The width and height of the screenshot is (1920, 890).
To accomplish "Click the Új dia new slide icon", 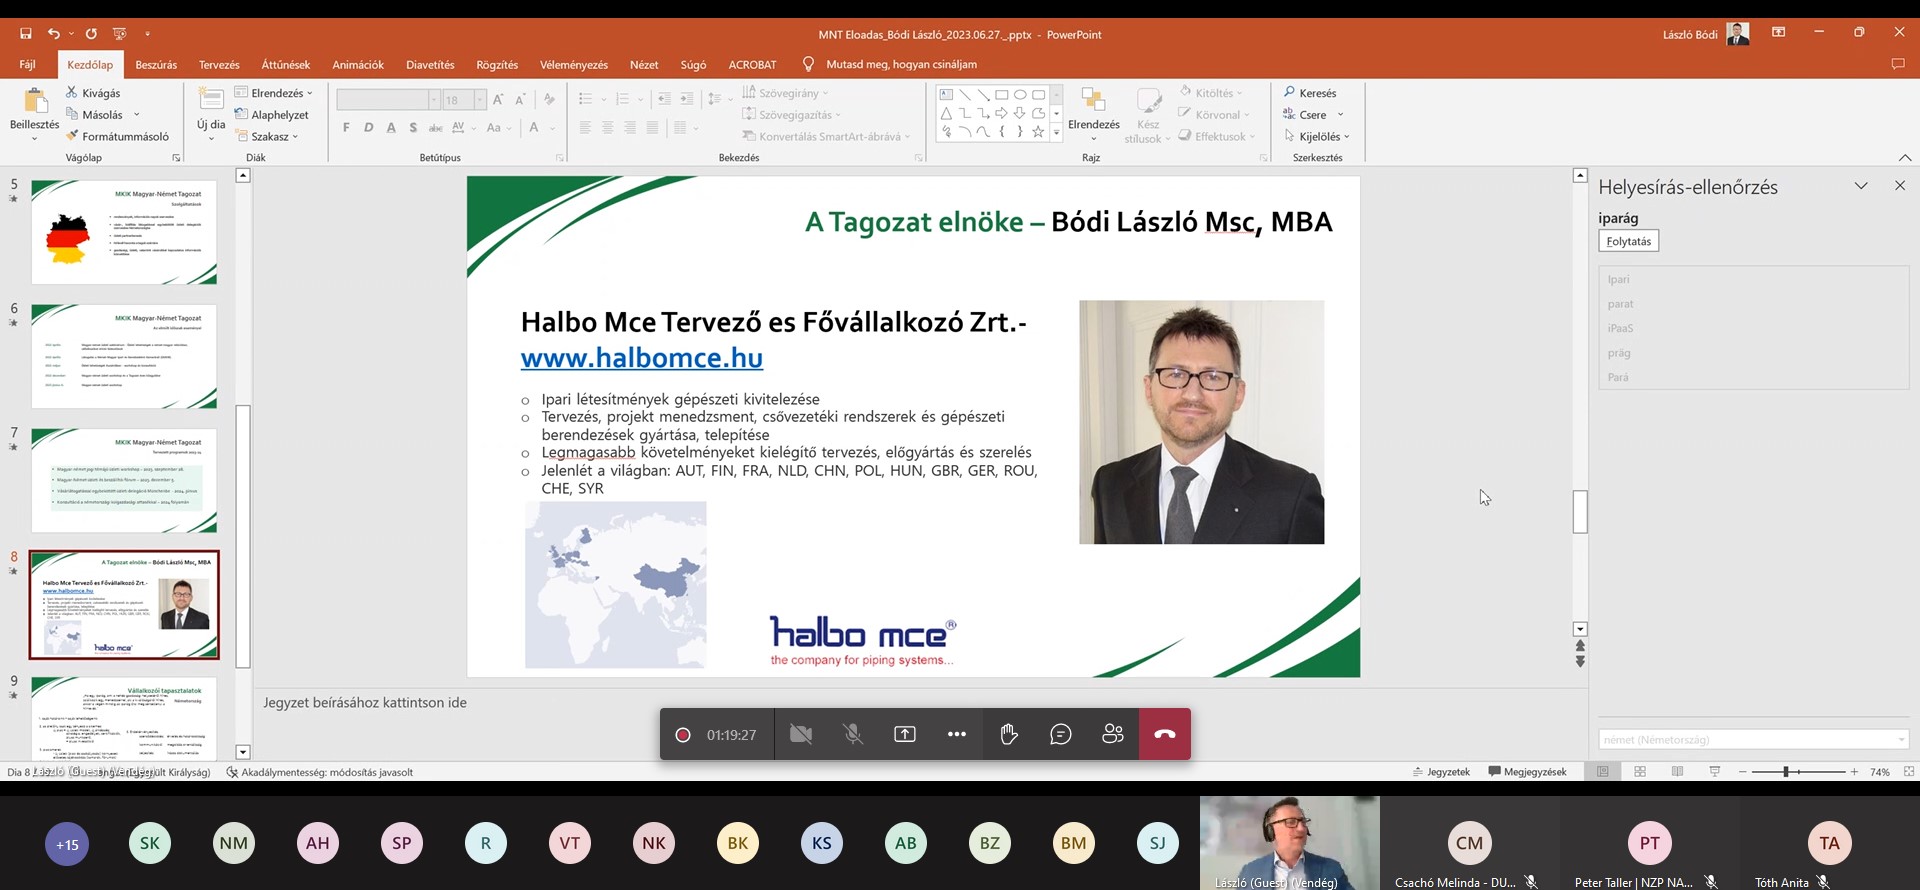I will (x=211, y=100).
